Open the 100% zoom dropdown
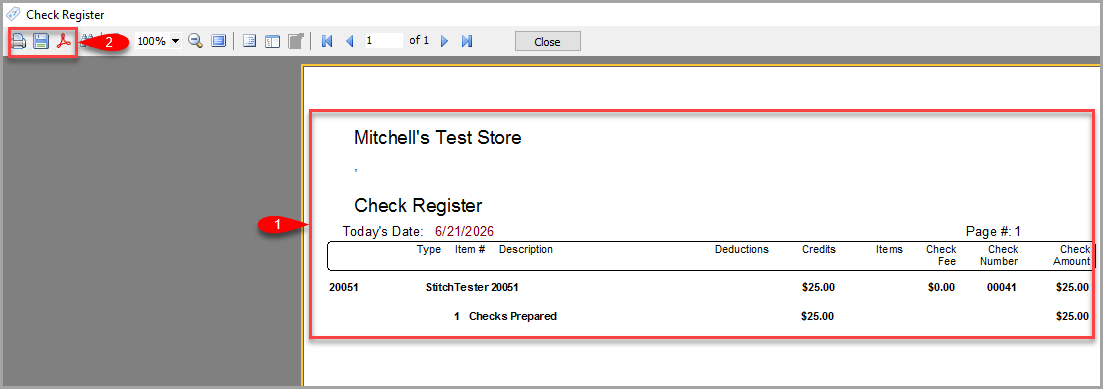 175,42
